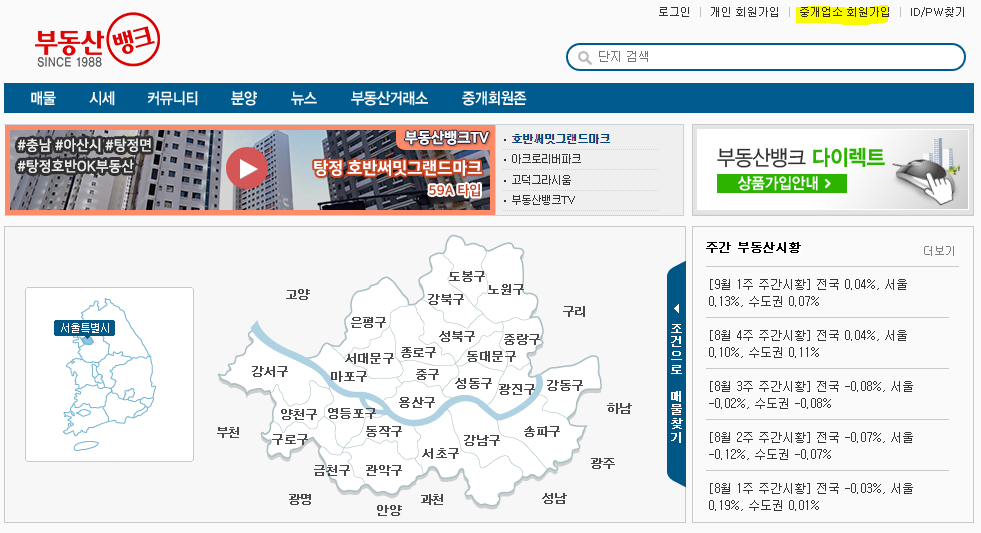This screenshot has height=533, width=981.
Task: Select 강동구 on the Seoul map
Action: pyautogui.click(x=565, y=385)
